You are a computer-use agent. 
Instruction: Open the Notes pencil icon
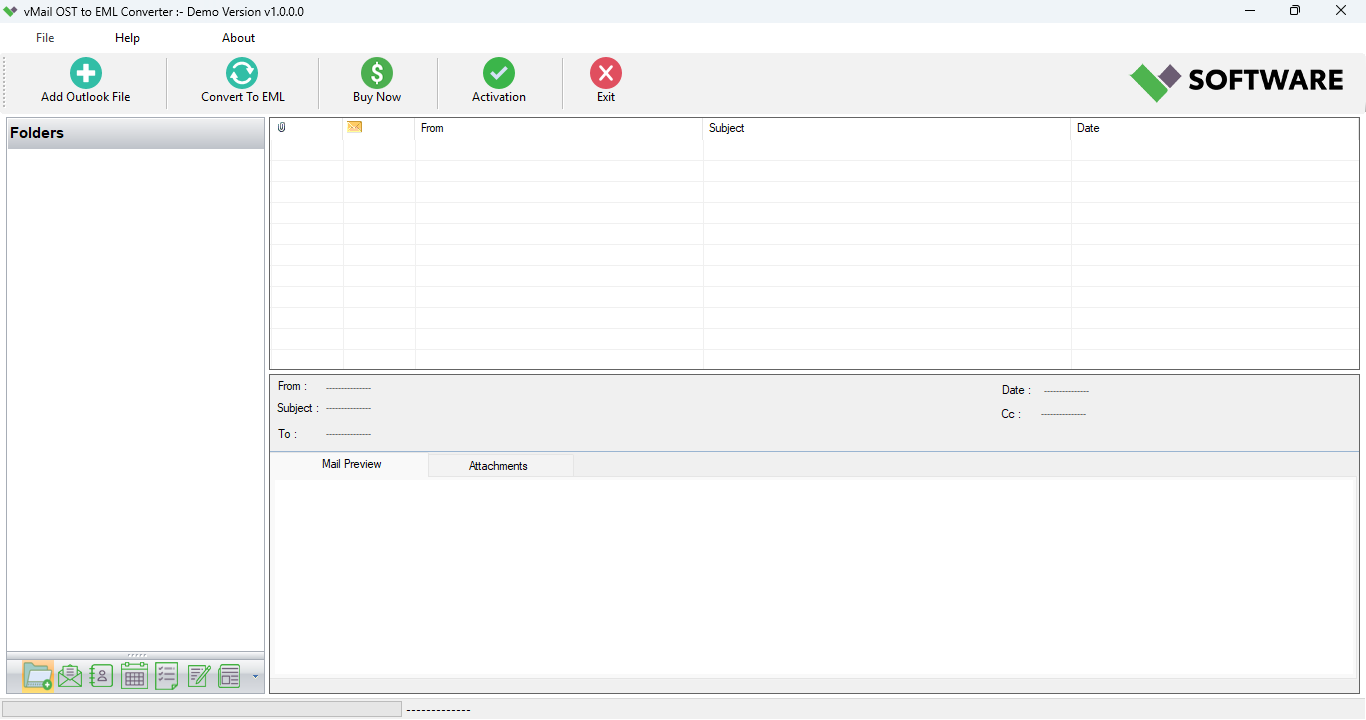[198, 675]
